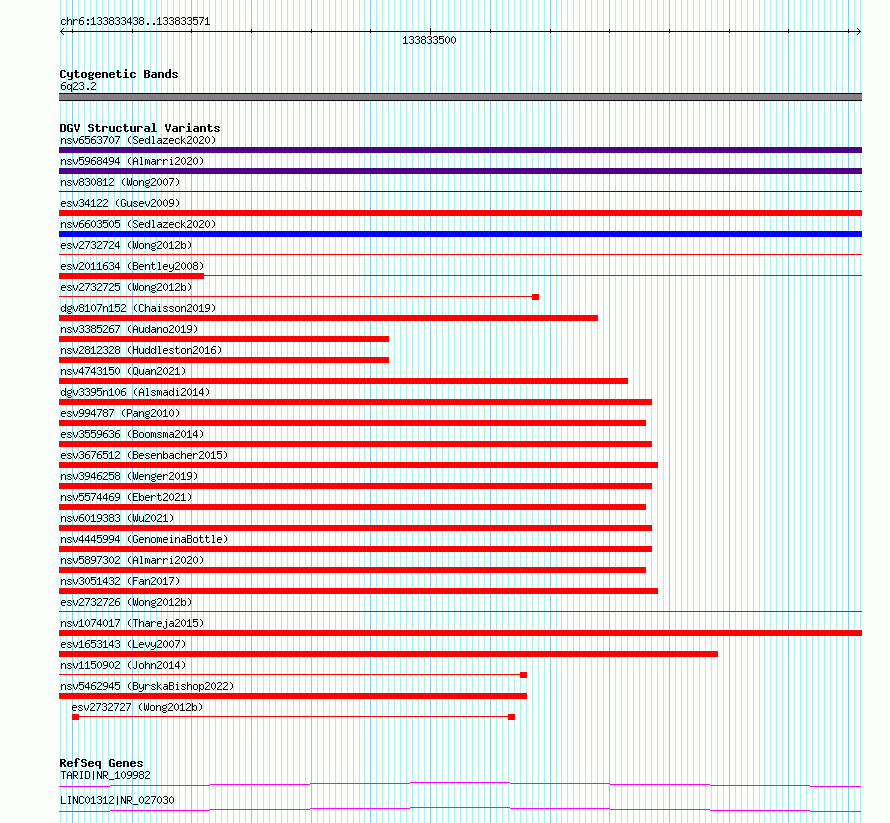Click the dgv8107n152 (Chaisson2019) label
This screenshot has width=890, height=823.
coord(138,308)
